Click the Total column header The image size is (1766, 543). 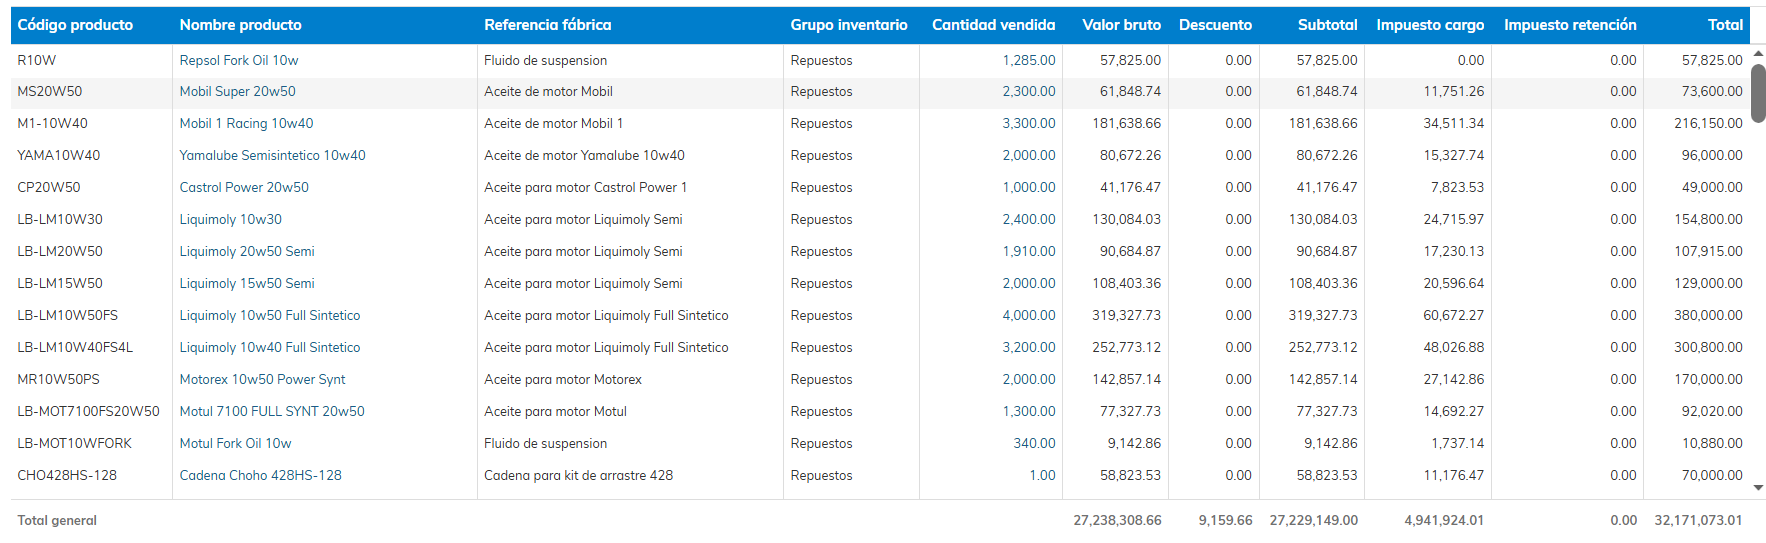pyautogui.click(x=1724, y=25)
